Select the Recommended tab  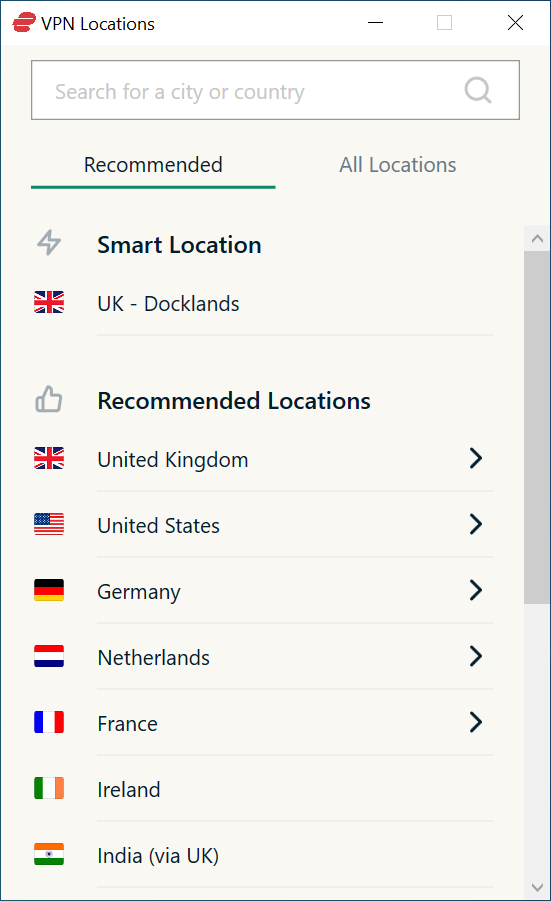coord(153,165)
